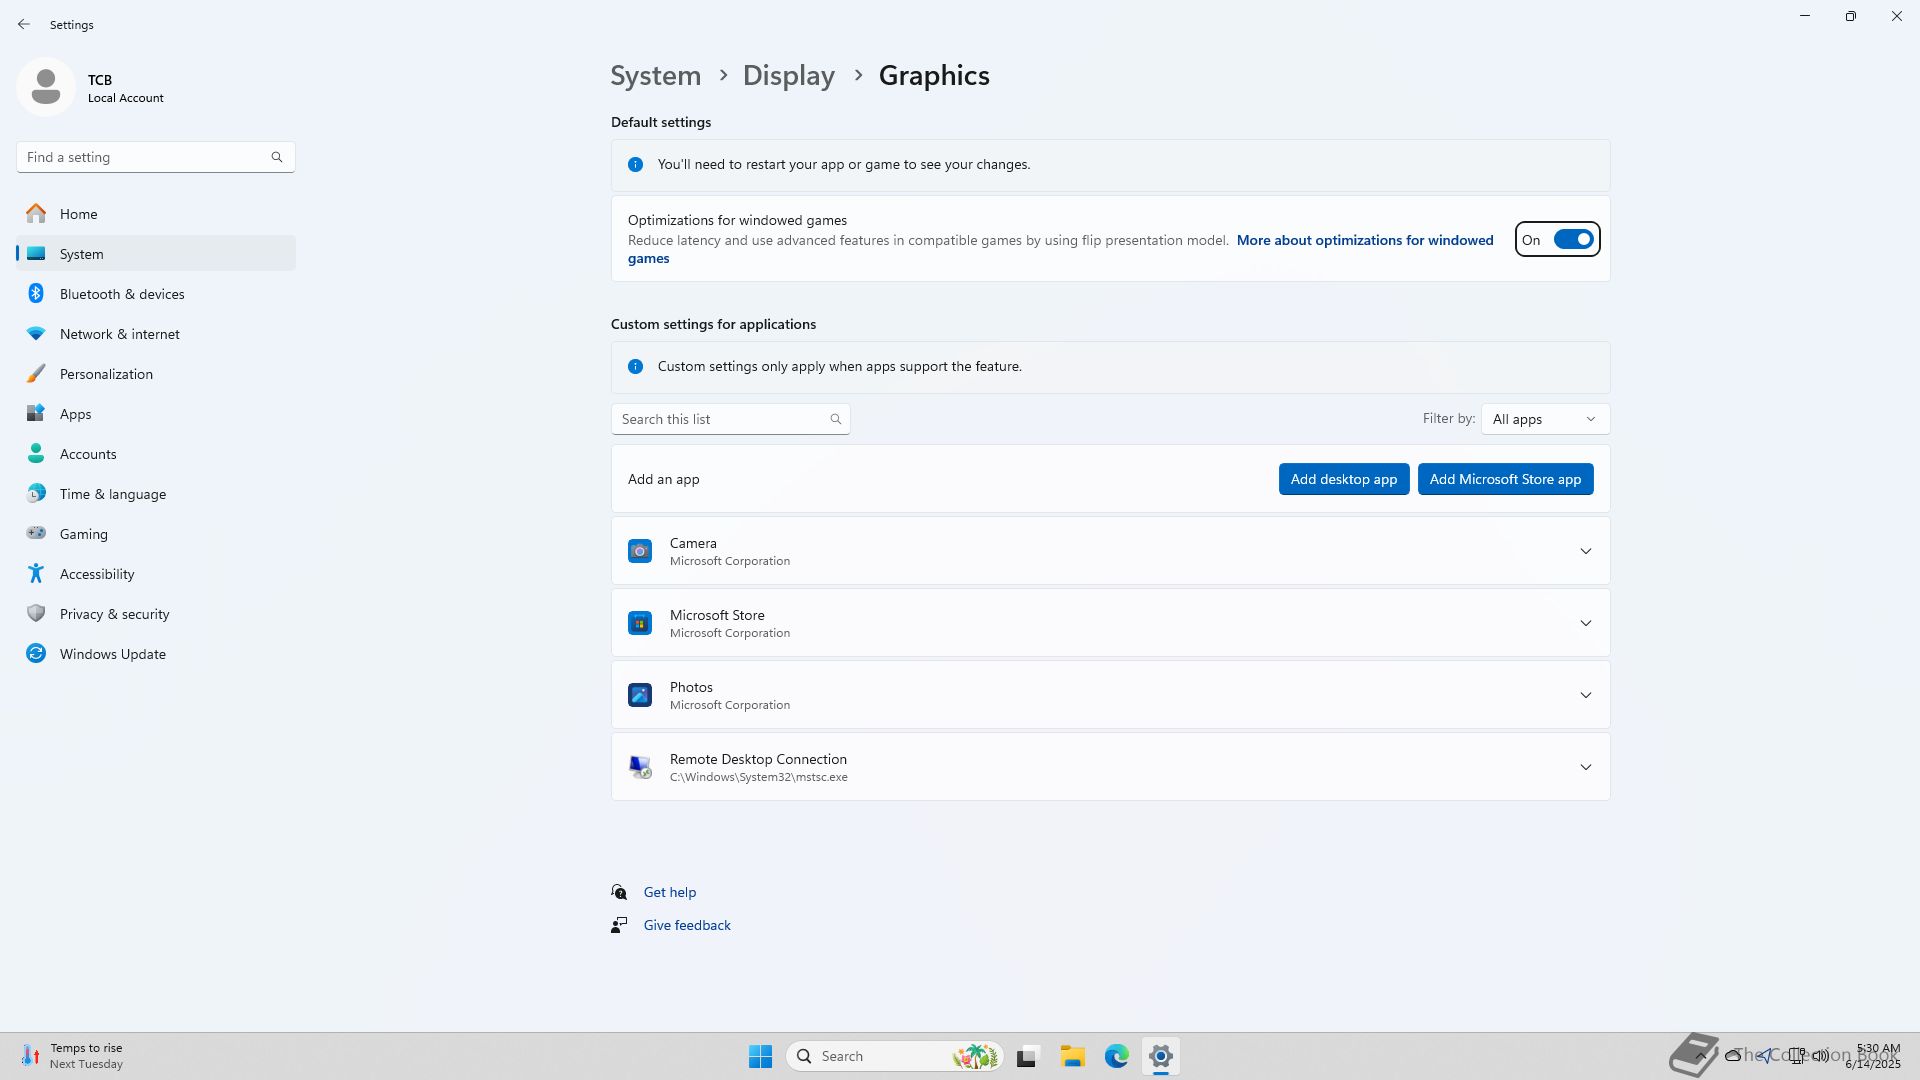Click the Camera app icon
The height and width of the screenshot is (1080, 1920).
point(640,551)
